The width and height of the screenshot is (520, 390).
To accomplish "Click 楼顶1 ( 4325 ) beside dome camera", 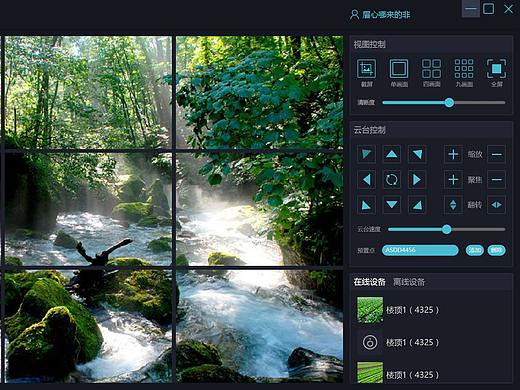I will 412,342.
